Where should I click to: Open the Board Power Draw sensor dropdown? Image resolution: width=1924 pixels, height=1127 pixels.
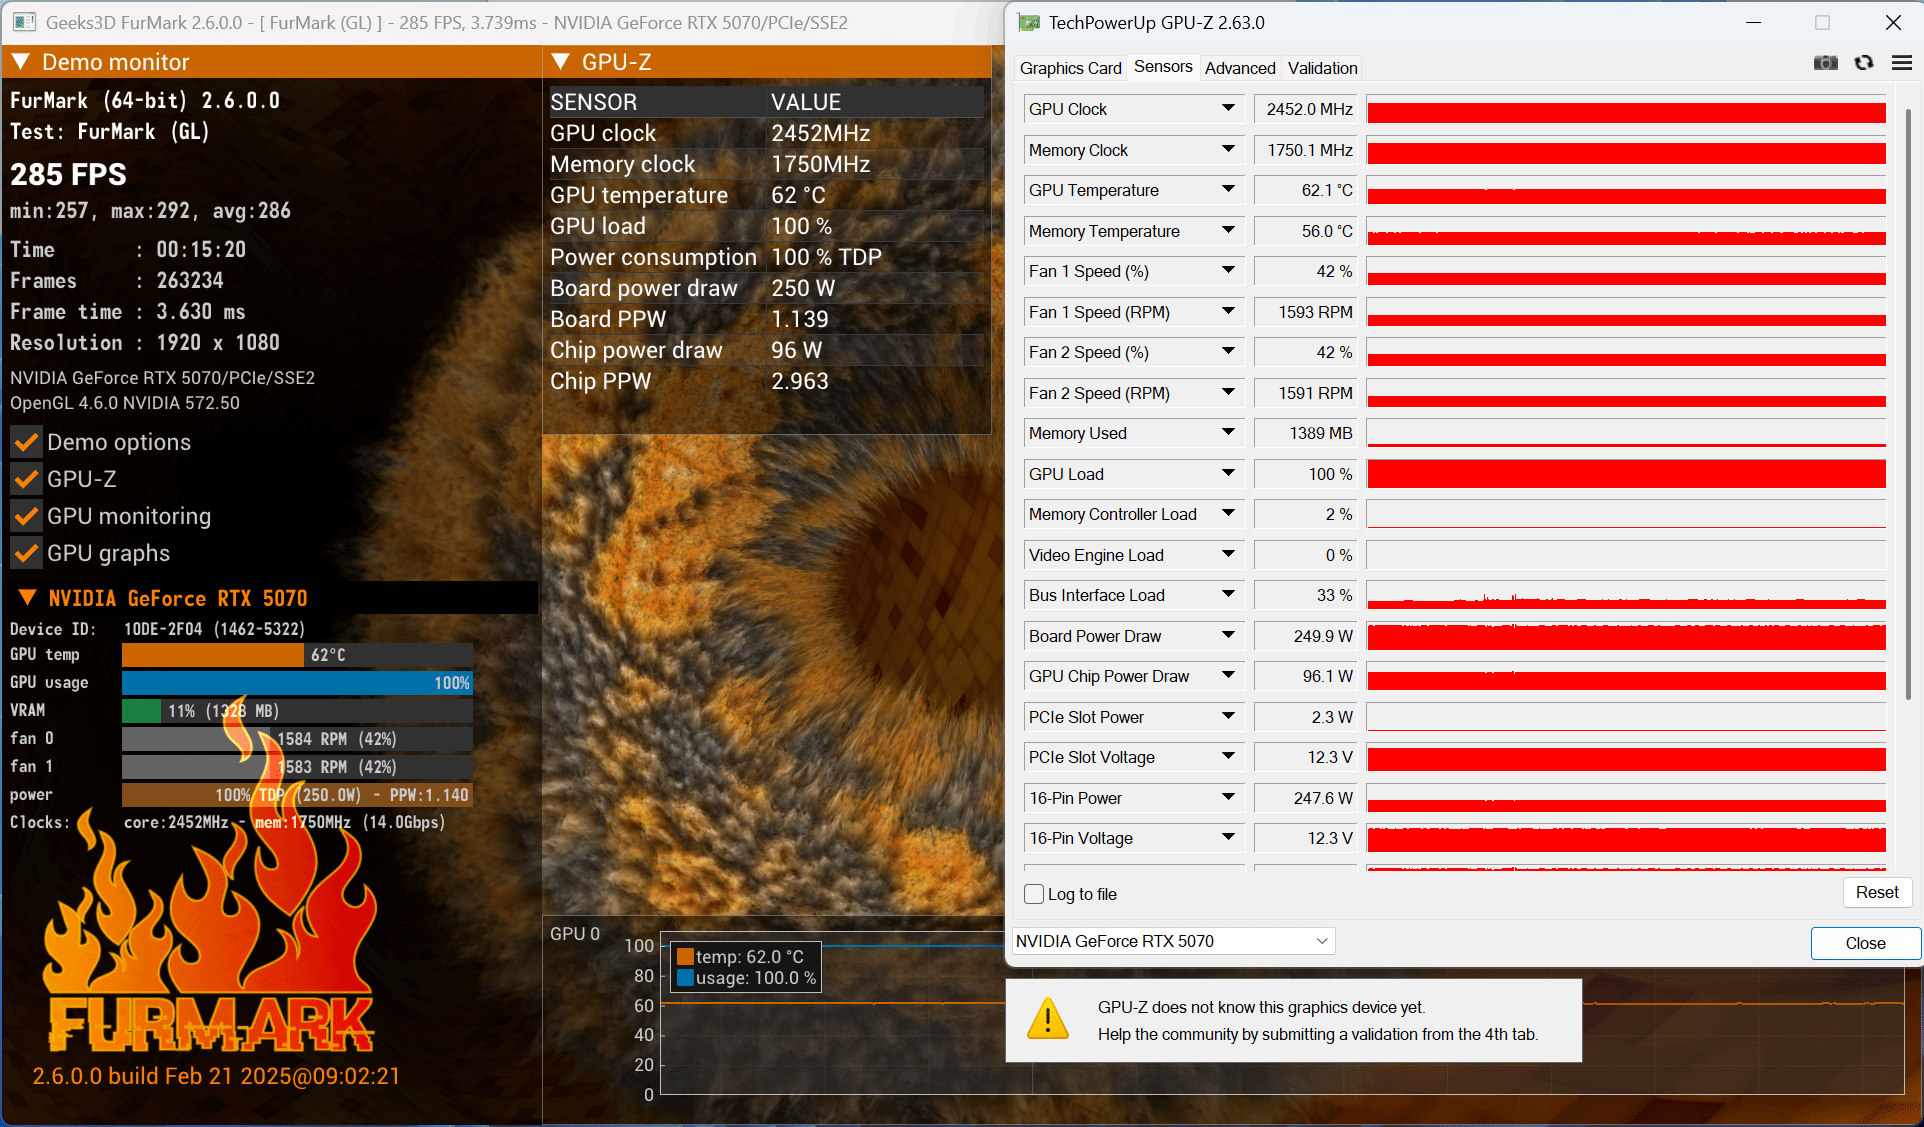(1228, 635)
